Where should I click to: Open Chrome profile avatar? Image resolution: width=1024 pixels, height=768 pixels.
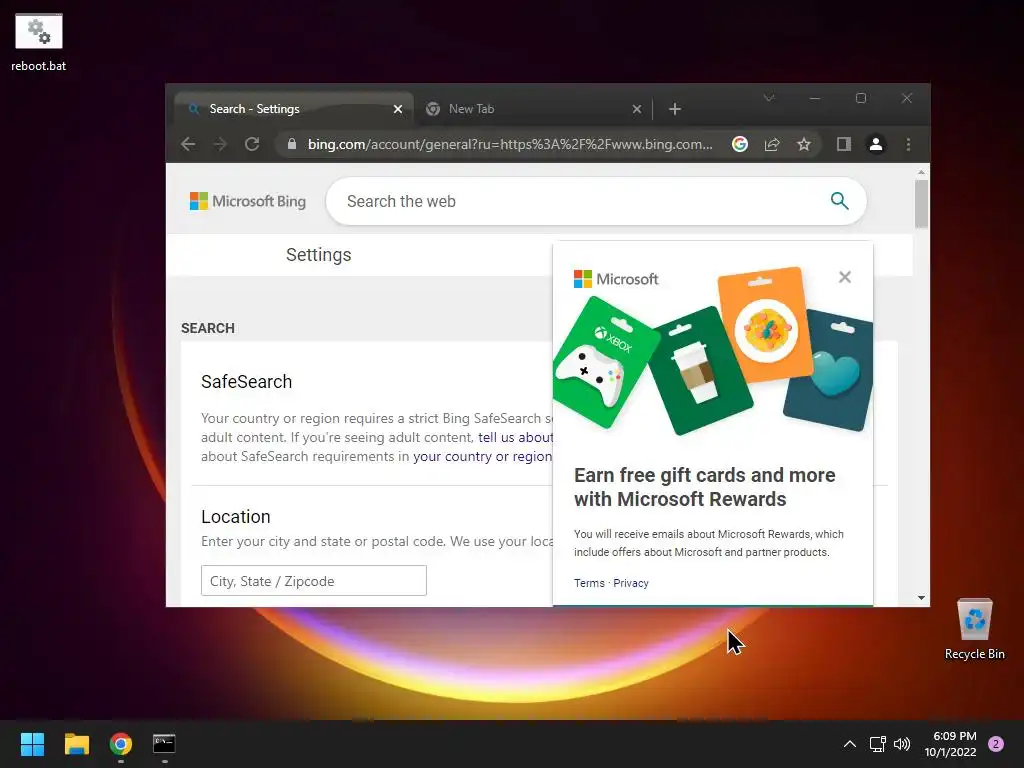pyautogui.click(x=876, y=144)
